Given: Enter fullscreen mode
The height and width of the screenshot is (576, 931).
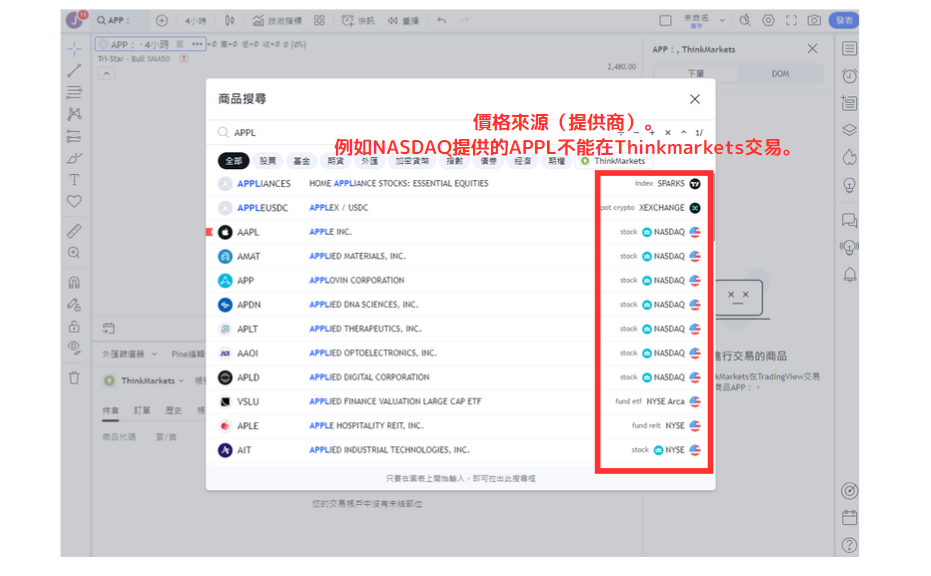Looking at the screenshot, I should (791, 20).
